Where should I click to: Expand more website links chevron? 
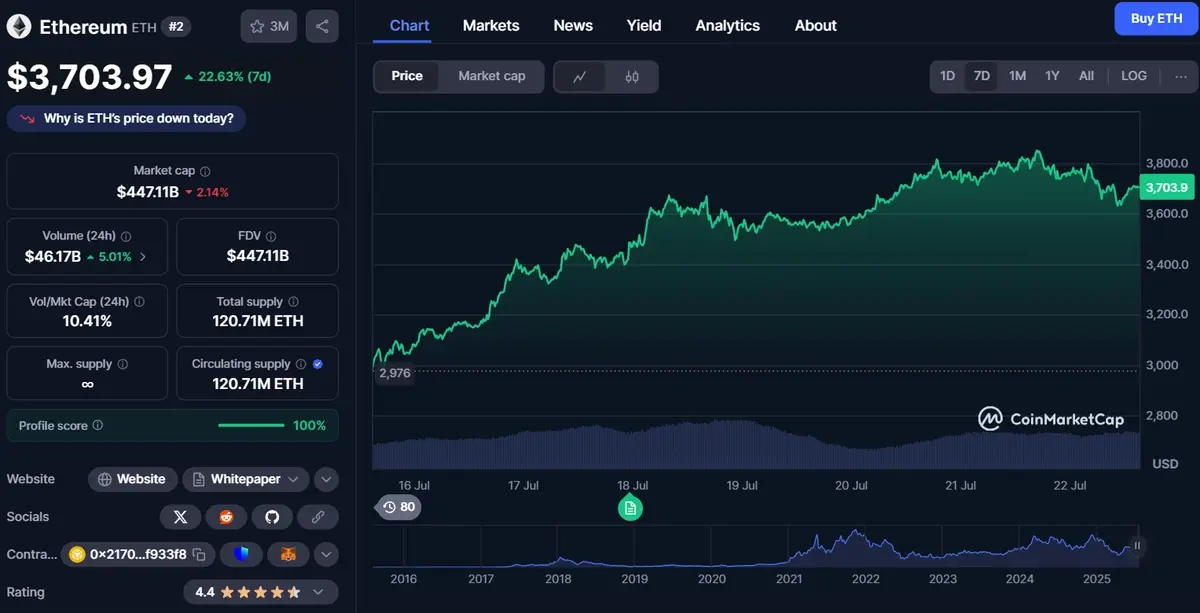pos(326,479)
